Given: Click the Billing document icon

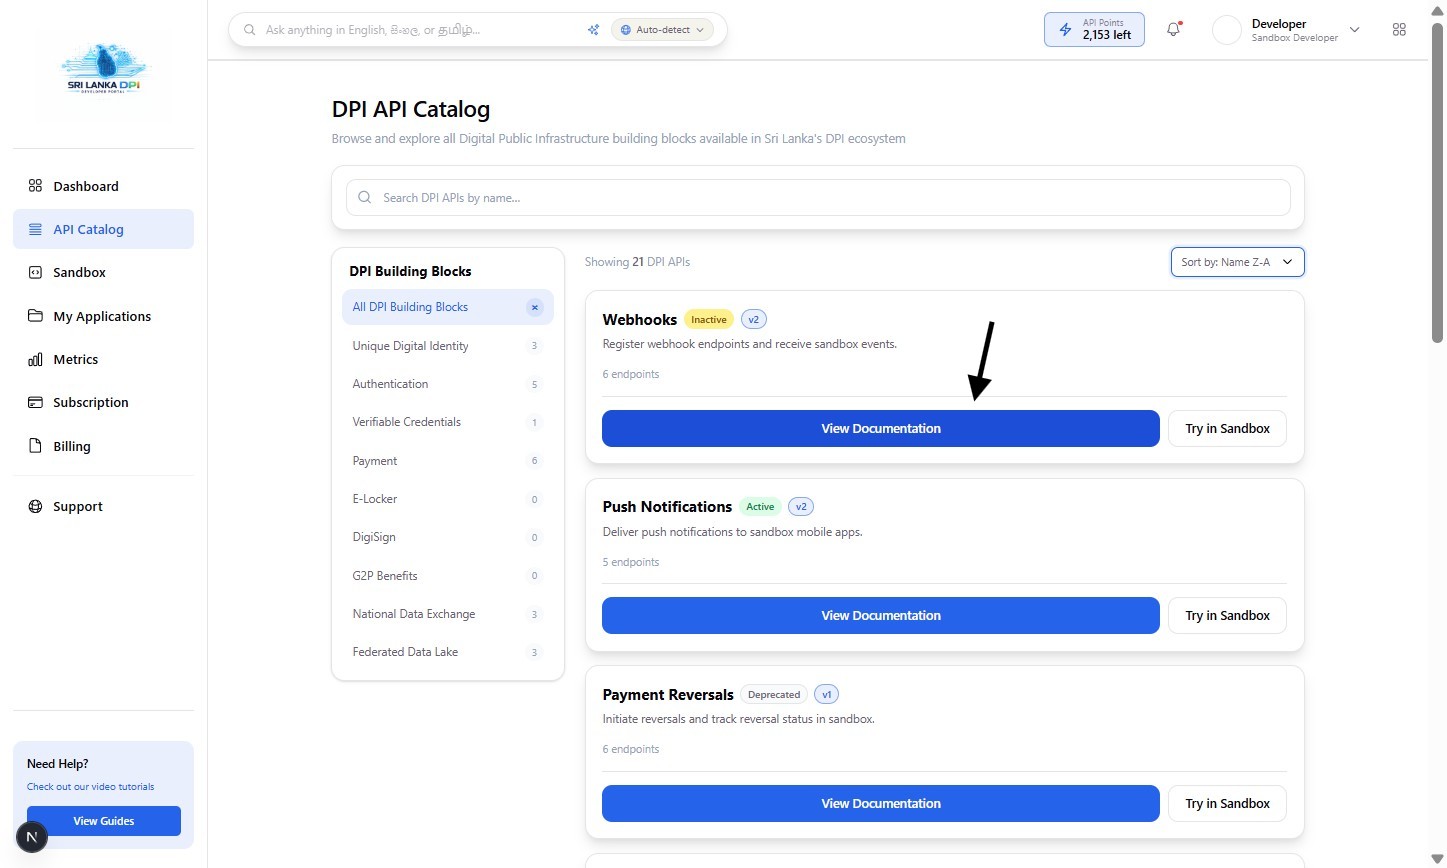Looking at the screenshot, I should [x=35, y=446].
